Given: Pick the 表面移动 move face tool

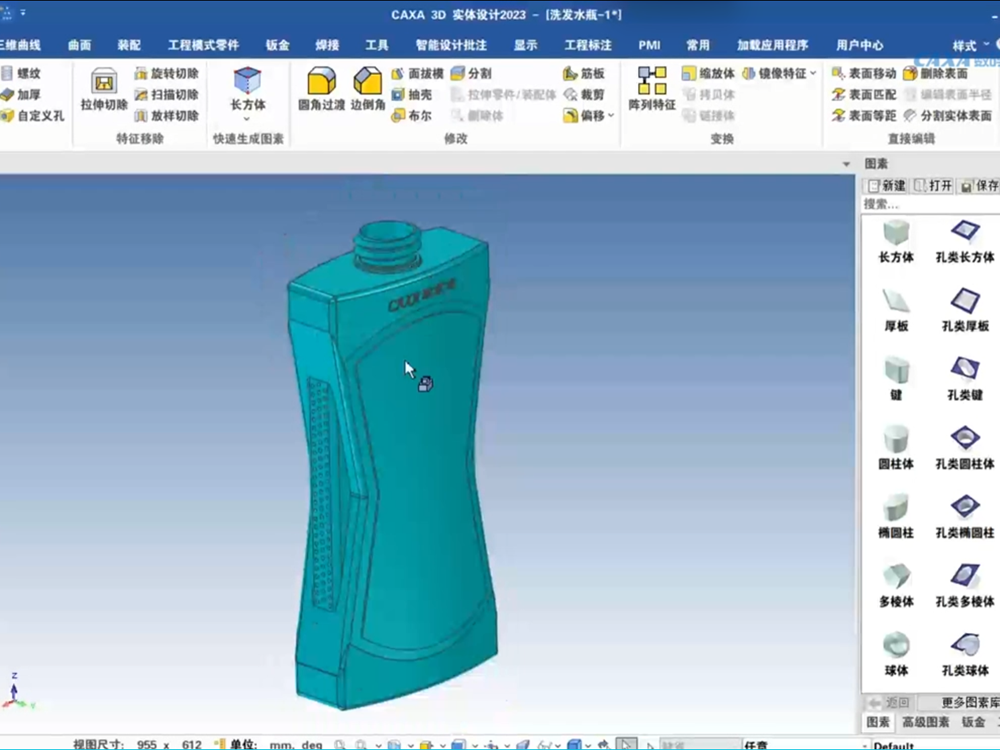Looking at the screenshot, I should click(865, 74).
